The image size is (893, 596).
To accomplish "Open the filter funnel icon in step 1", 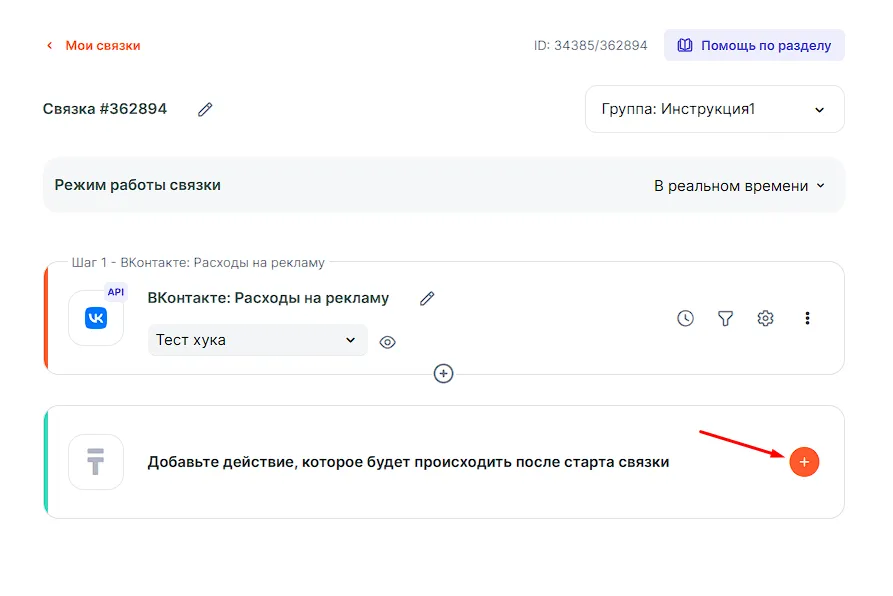I will click(x=726, y=318).
